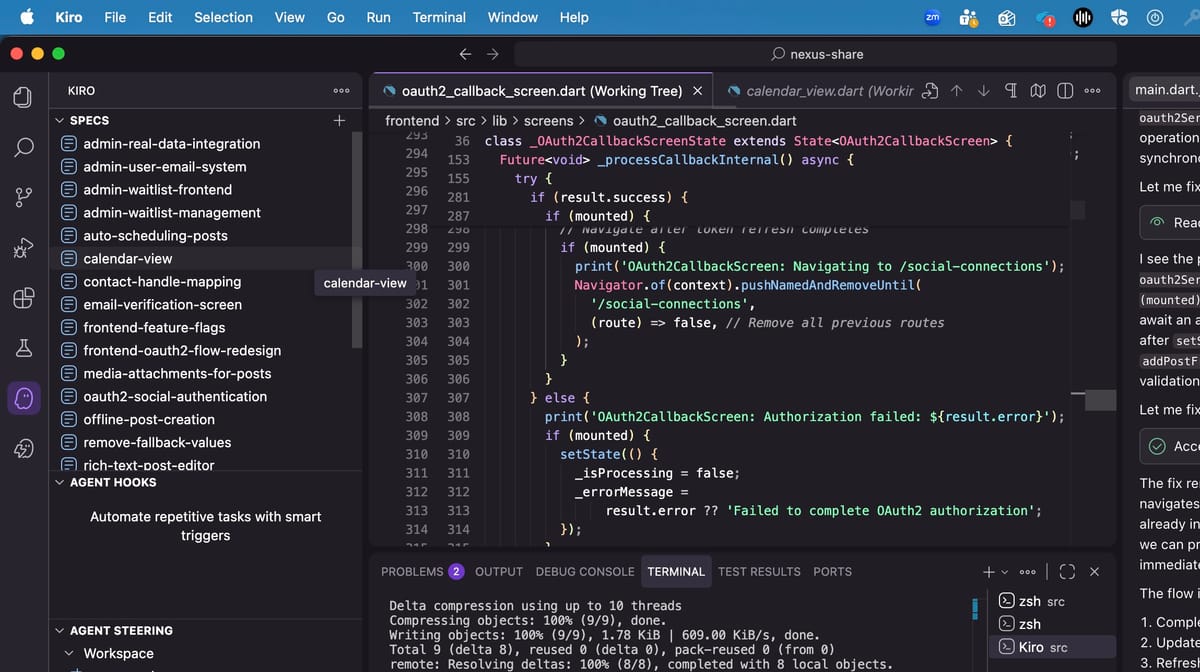Toggle the editor minimap icon

(x=1037, y=90)
